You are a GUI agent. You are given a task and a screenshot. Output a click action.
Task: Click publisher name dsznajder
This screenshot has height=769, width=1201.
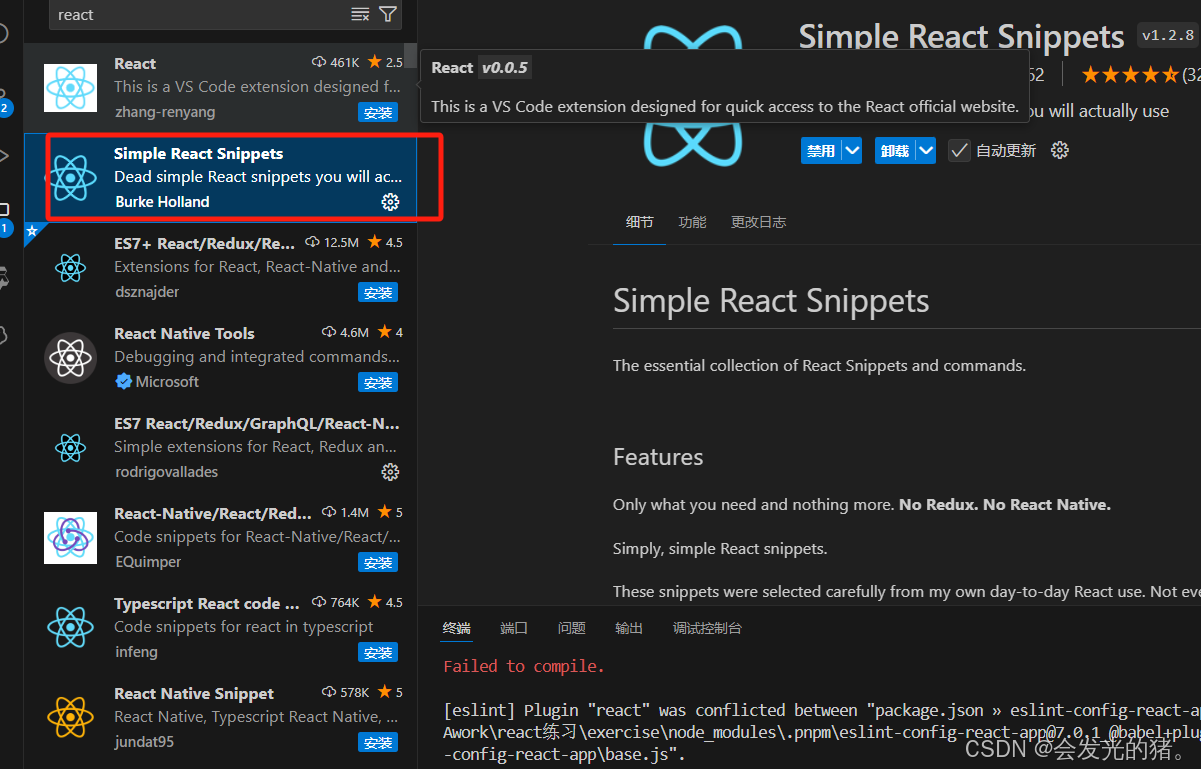[147, 292]
